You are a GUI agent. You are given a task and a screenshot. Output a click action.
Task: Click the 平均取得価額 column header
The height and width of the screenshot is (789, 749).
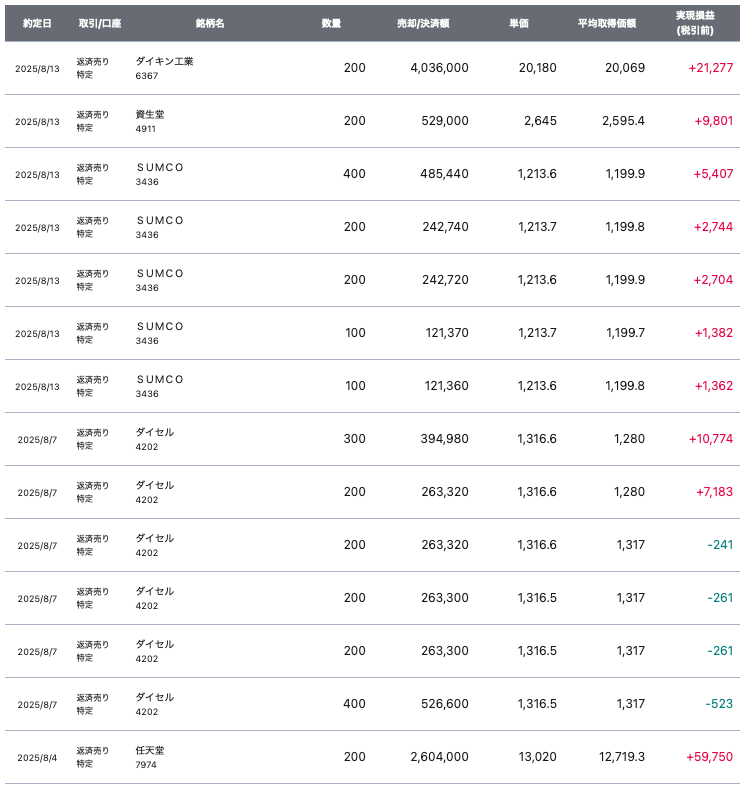point(607,23)
